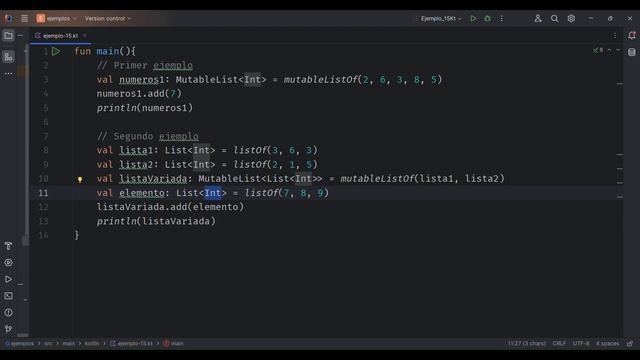
Task: Change the 4 spaces indent setting
Action: tap(607, 343)
